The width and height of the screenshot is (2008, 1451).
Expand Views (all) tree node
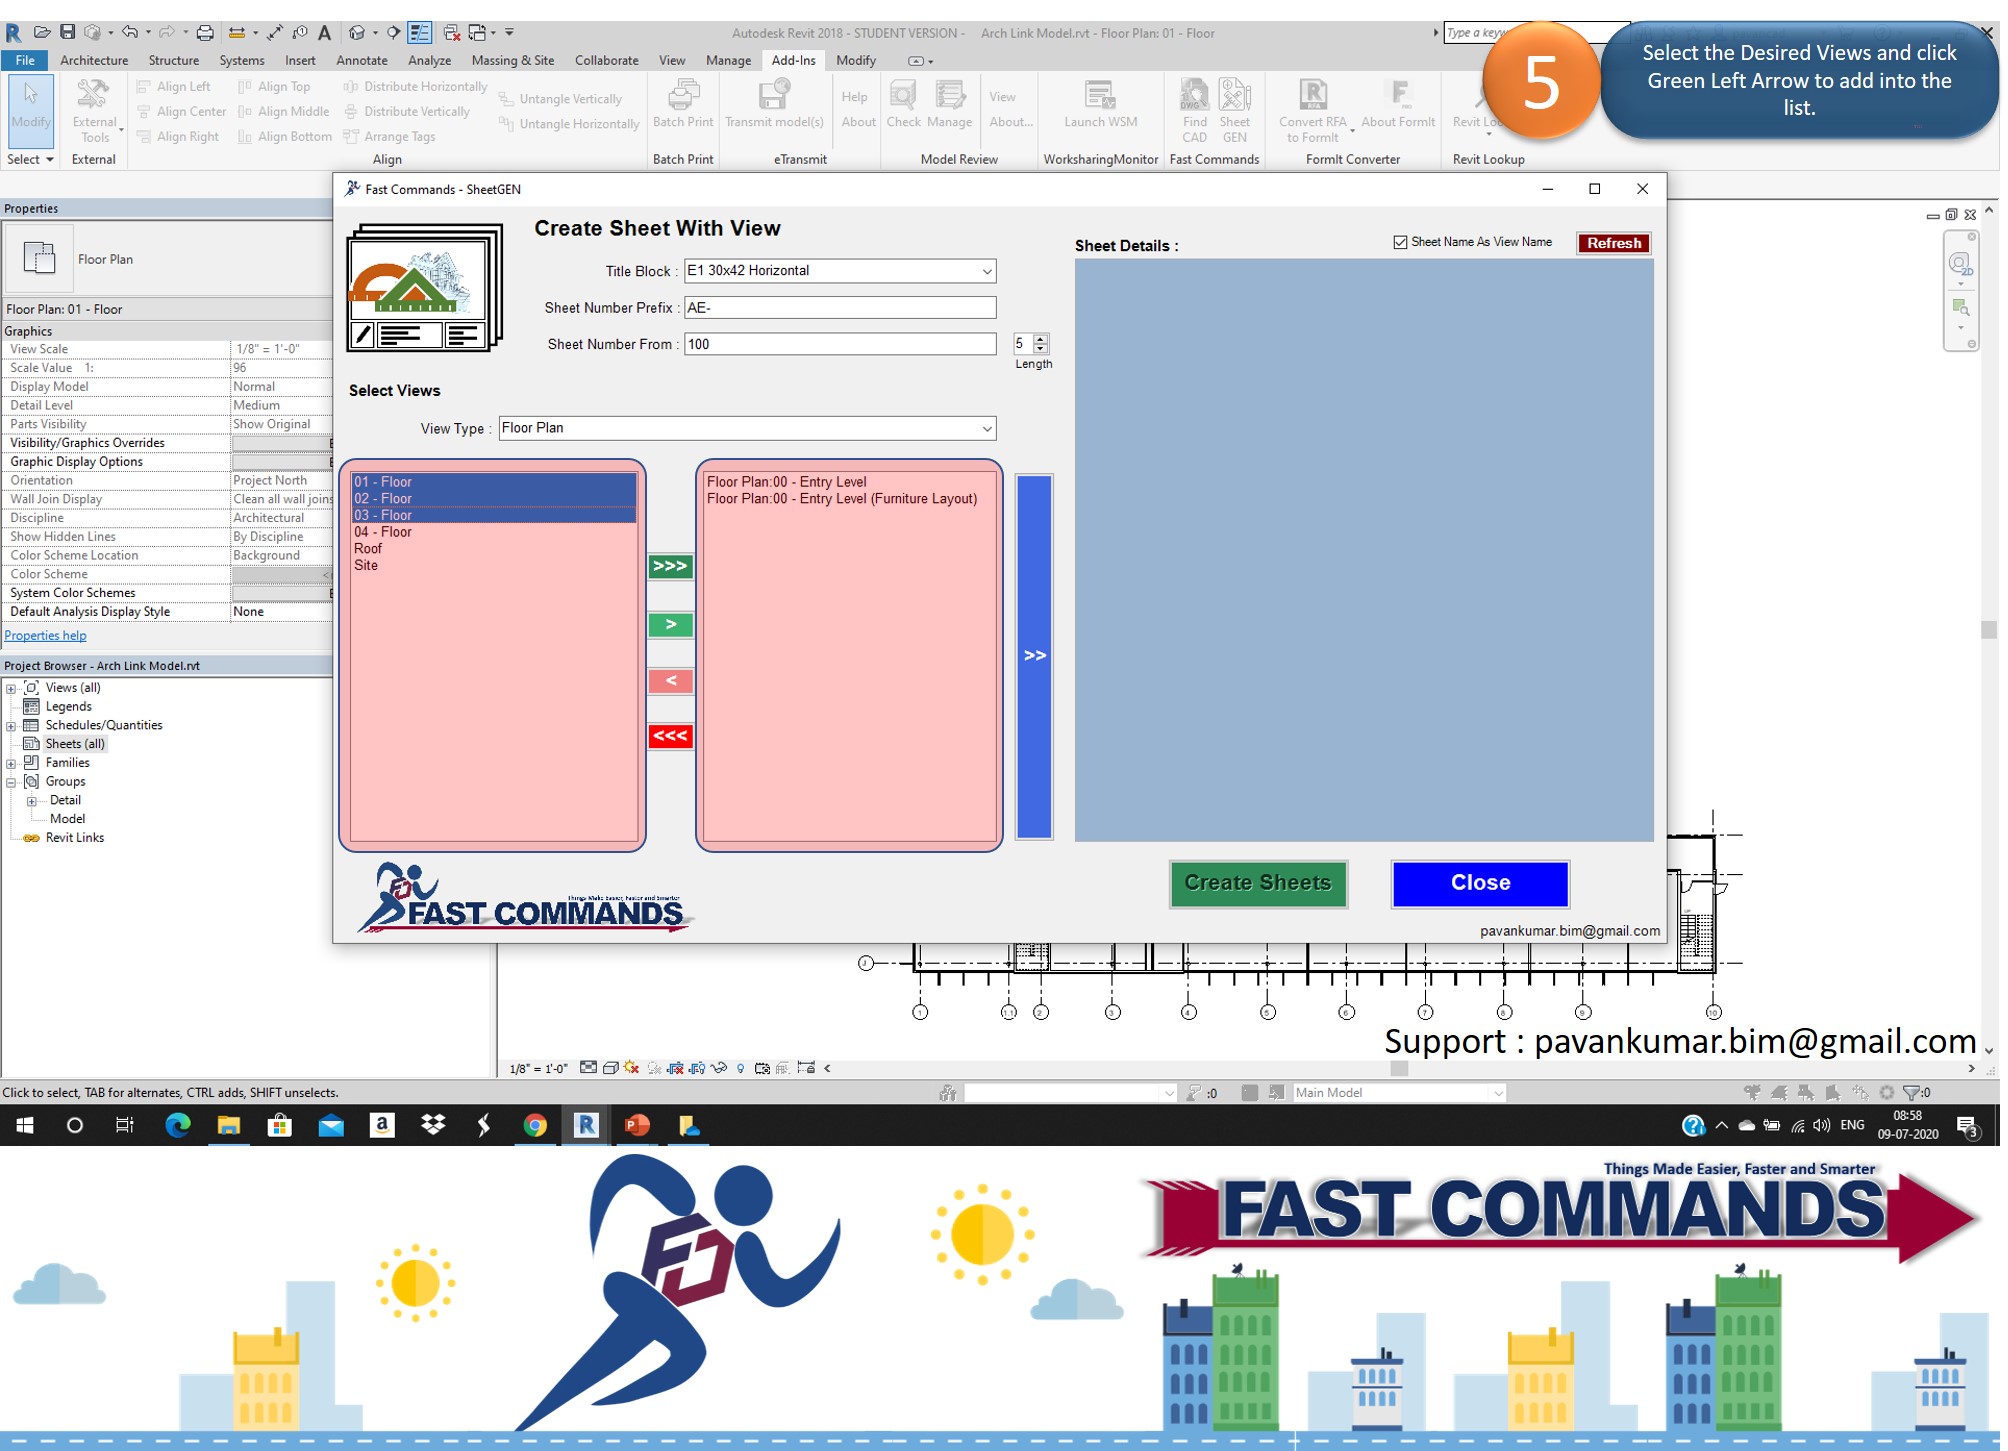(11, 688)
